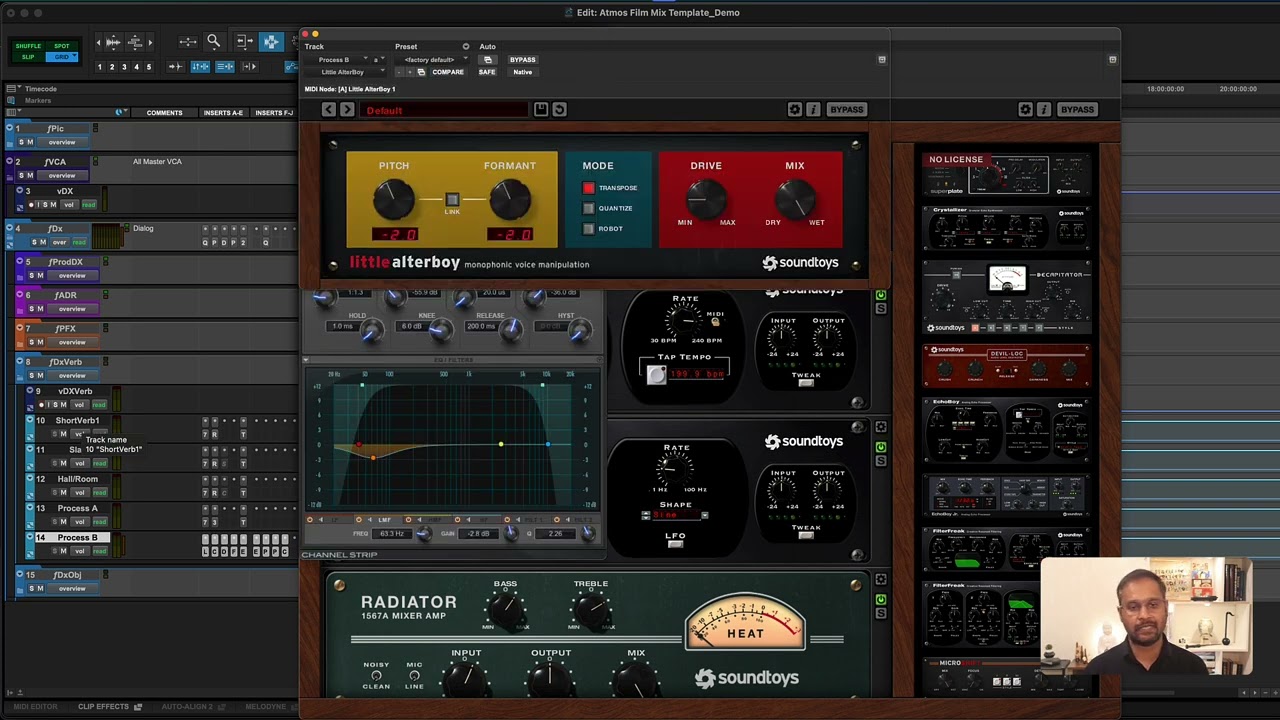Open Effect Rack settings gear icon
The image size is (1280, 720).
pos(1026,109)
